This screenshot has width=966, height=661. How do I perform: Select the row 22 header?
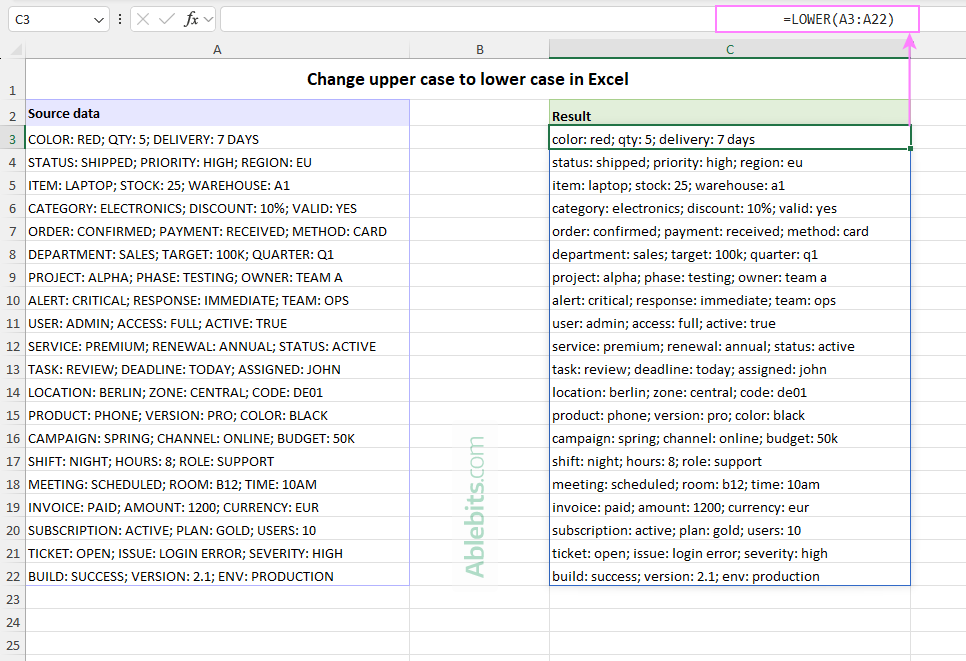tap(12, 576)
